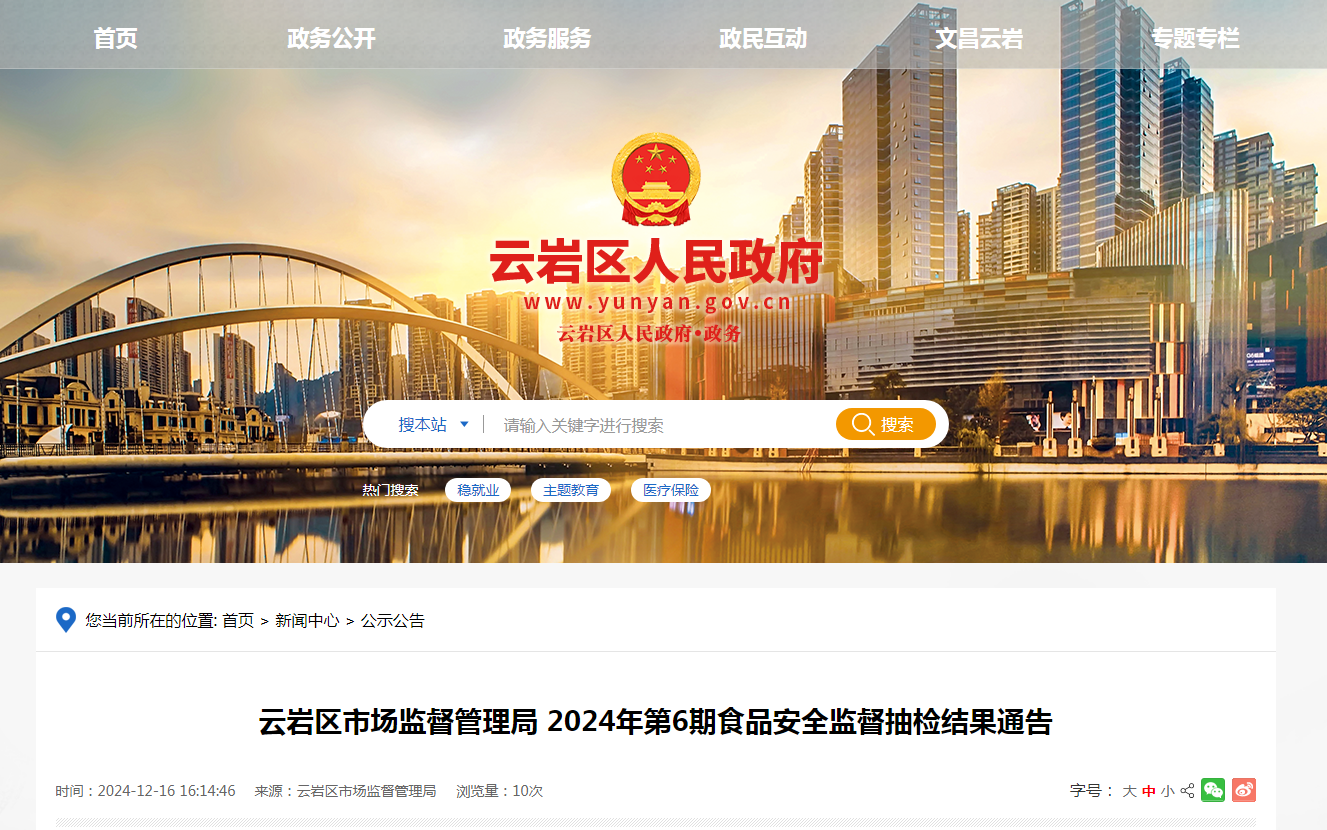Select large font size 大
Screen dimensions: 1327x830
pyautogui.click(x=1129, y=791)
